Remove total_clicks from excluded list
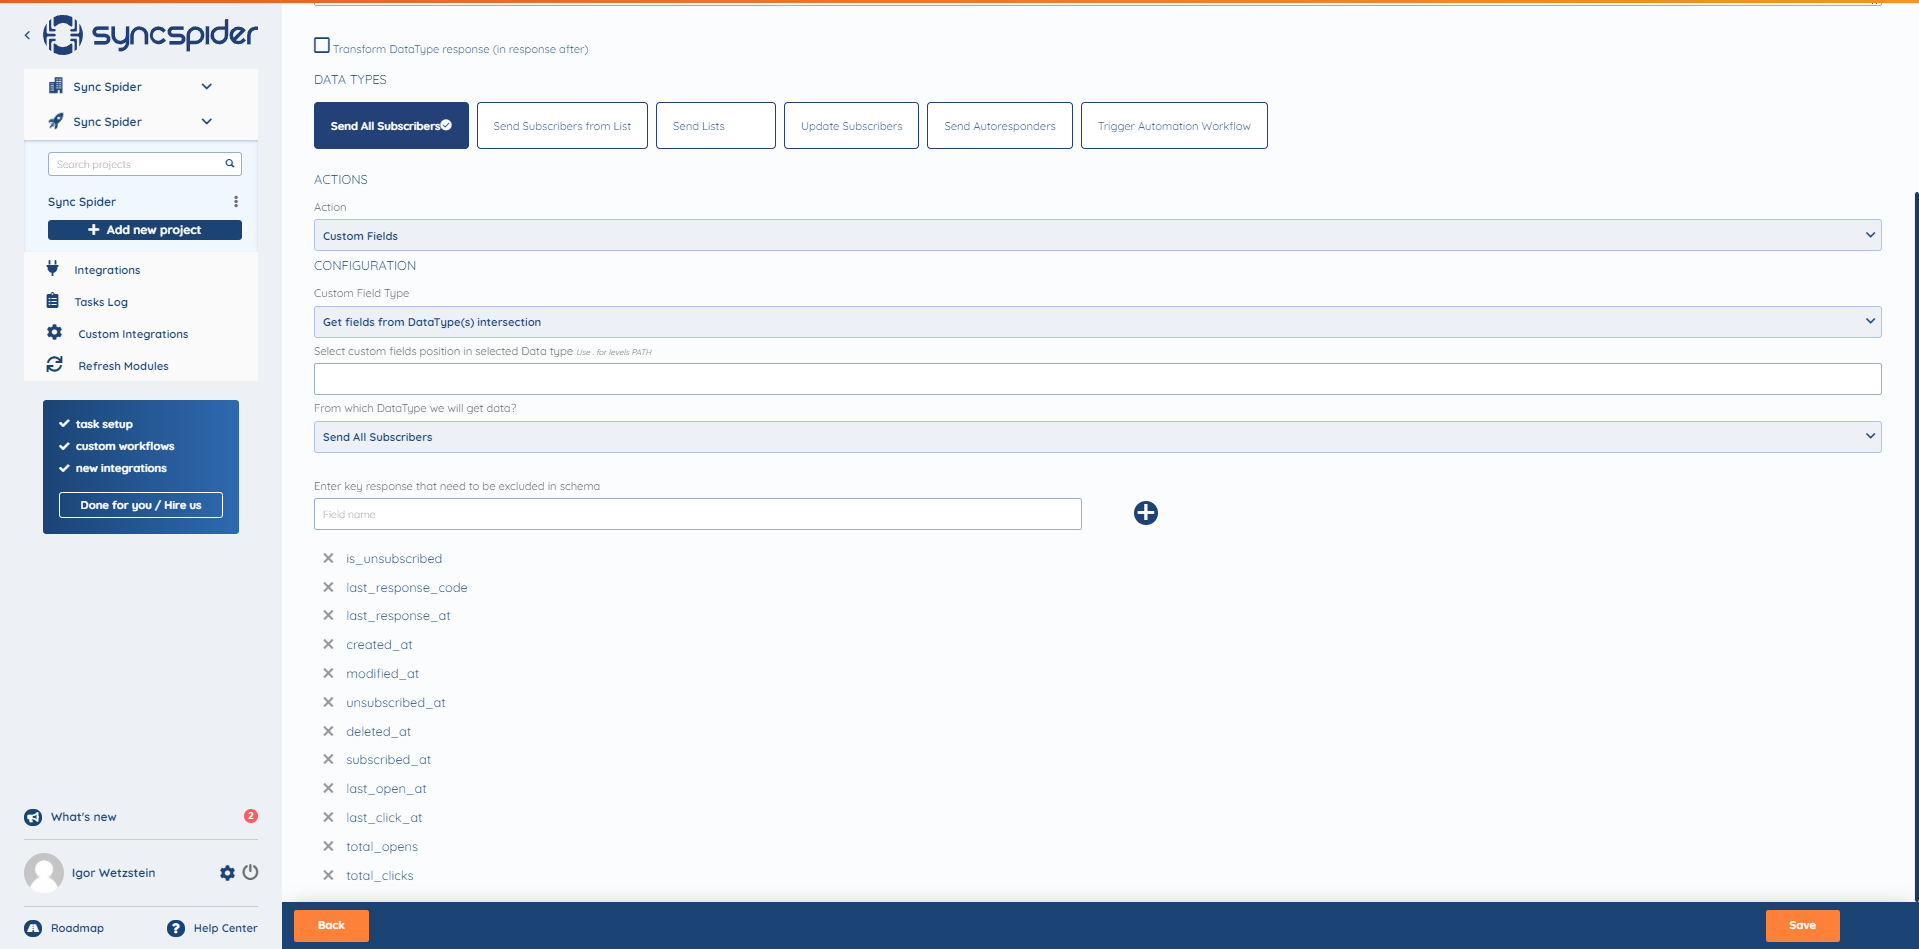The width and height of the screenshot is (1919, 949). 328,875
